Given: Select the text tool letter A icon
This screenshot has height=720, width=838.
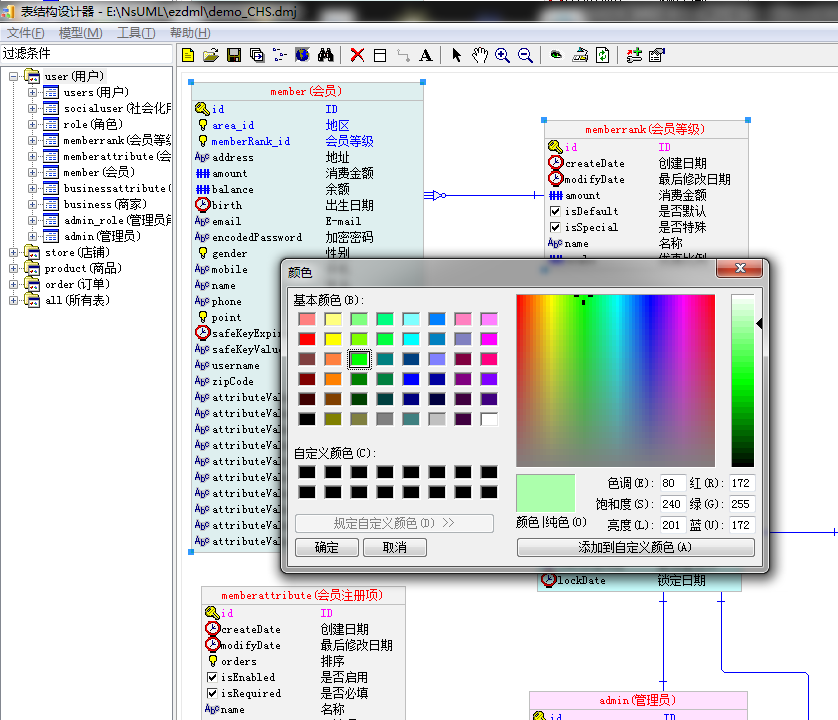Looking at the screenshot, I should coord(425,55).
